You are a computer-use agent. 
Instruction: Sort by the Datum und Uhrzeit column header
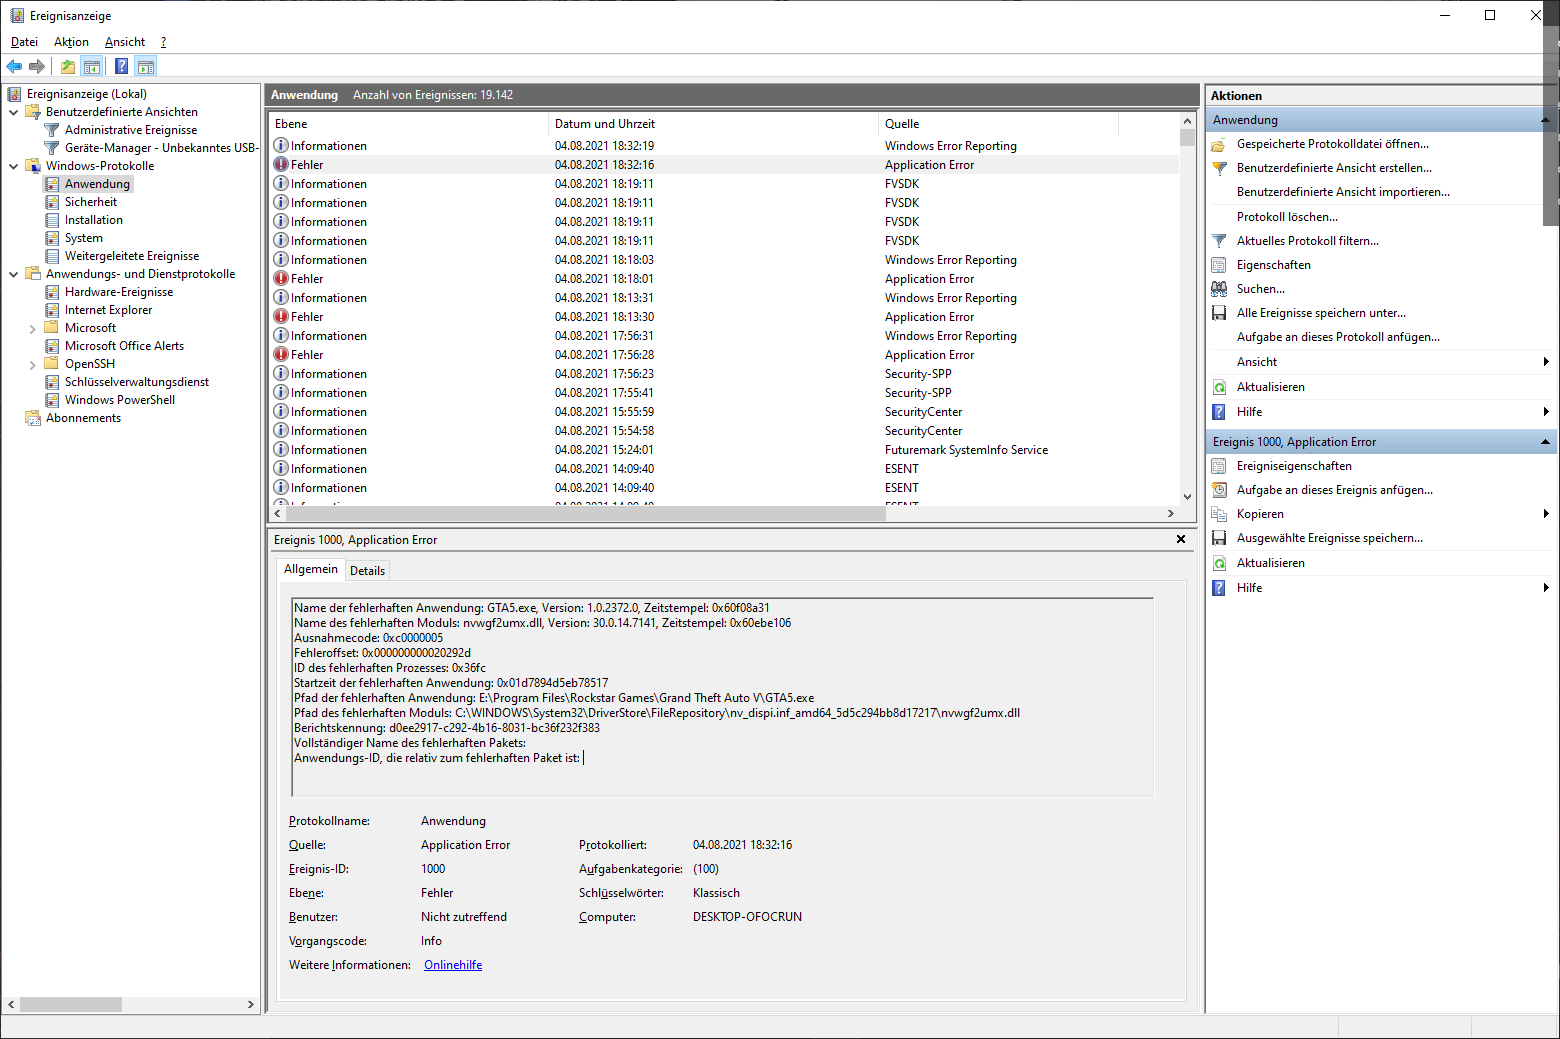pos(713,124)
